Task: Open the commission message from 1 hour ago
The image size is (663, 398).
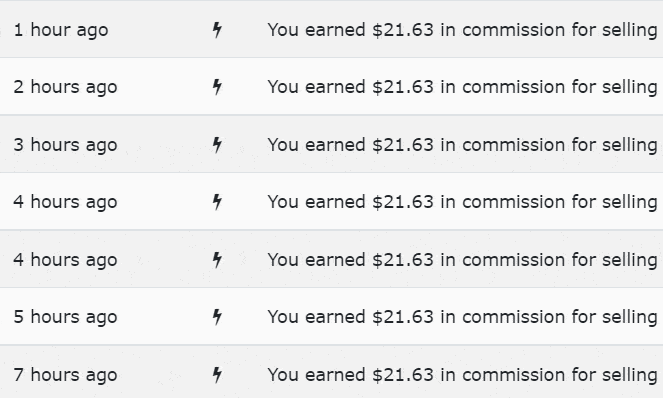Action: pos(463,30)
